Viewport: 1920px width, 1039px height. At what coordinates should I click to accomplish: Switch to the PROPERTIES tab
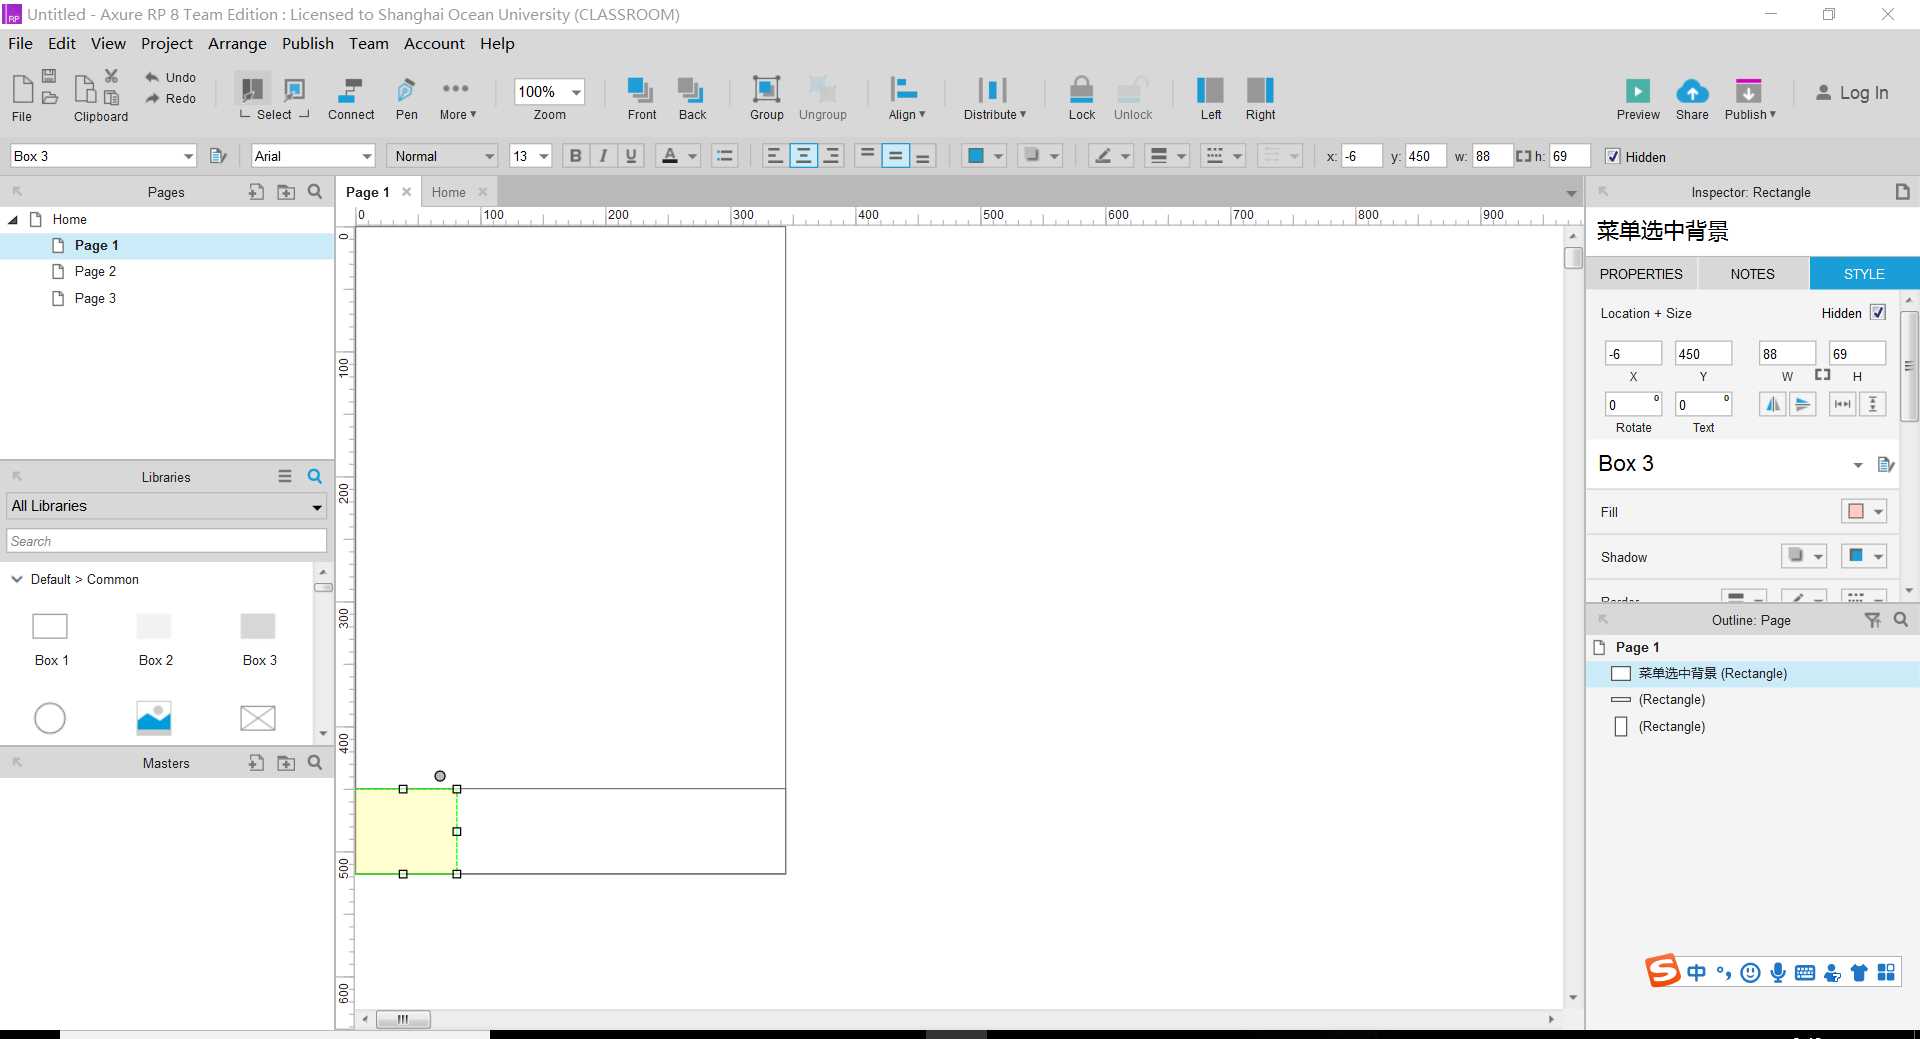click(x=1641, y=274)
